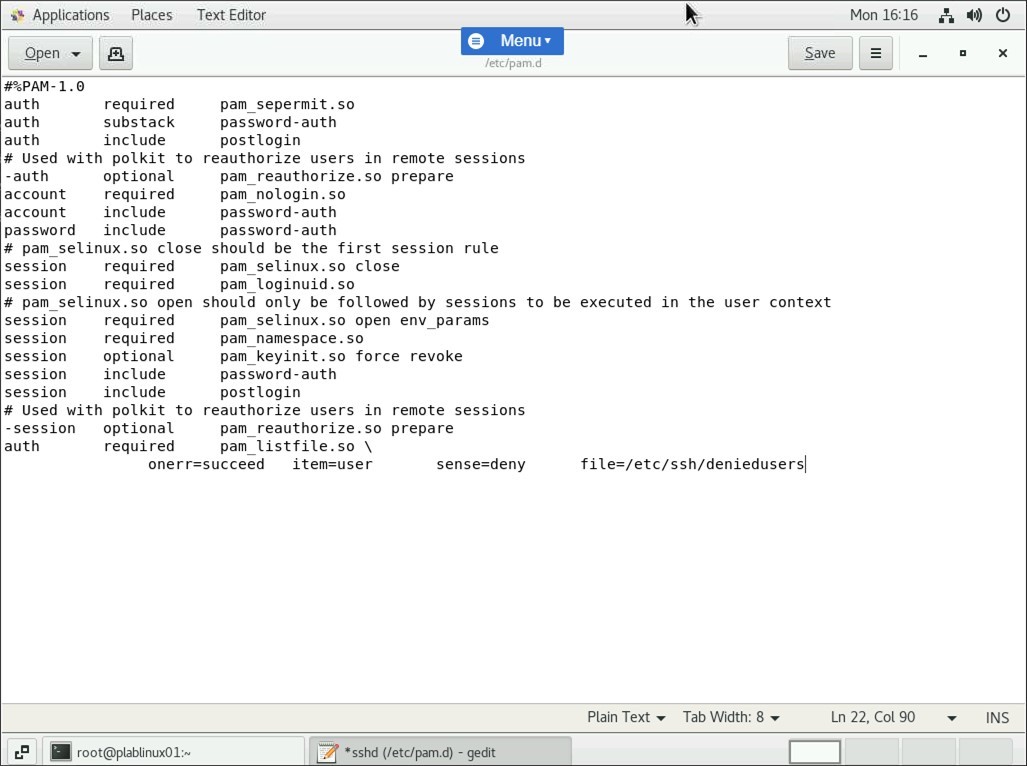Viewport: 1027px width, 766px height.
Task: Click the Text Editor menu item
Action: point(230,14)
